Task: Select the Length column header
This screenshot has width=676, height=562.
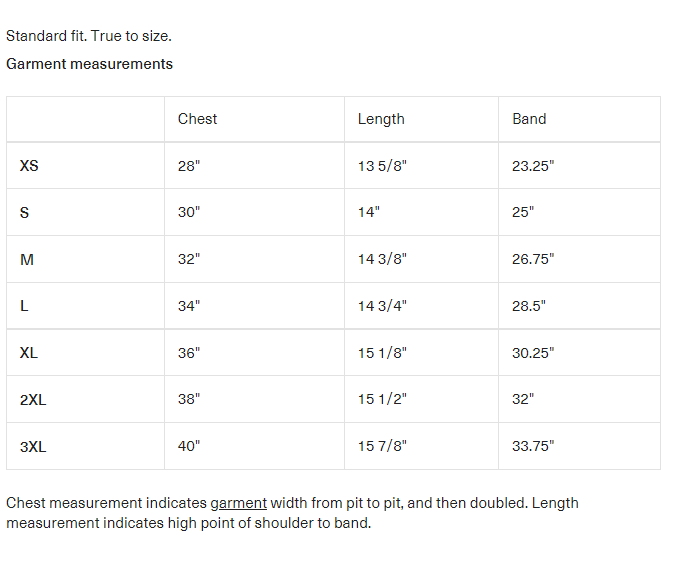Action: (x=381, y=119)
